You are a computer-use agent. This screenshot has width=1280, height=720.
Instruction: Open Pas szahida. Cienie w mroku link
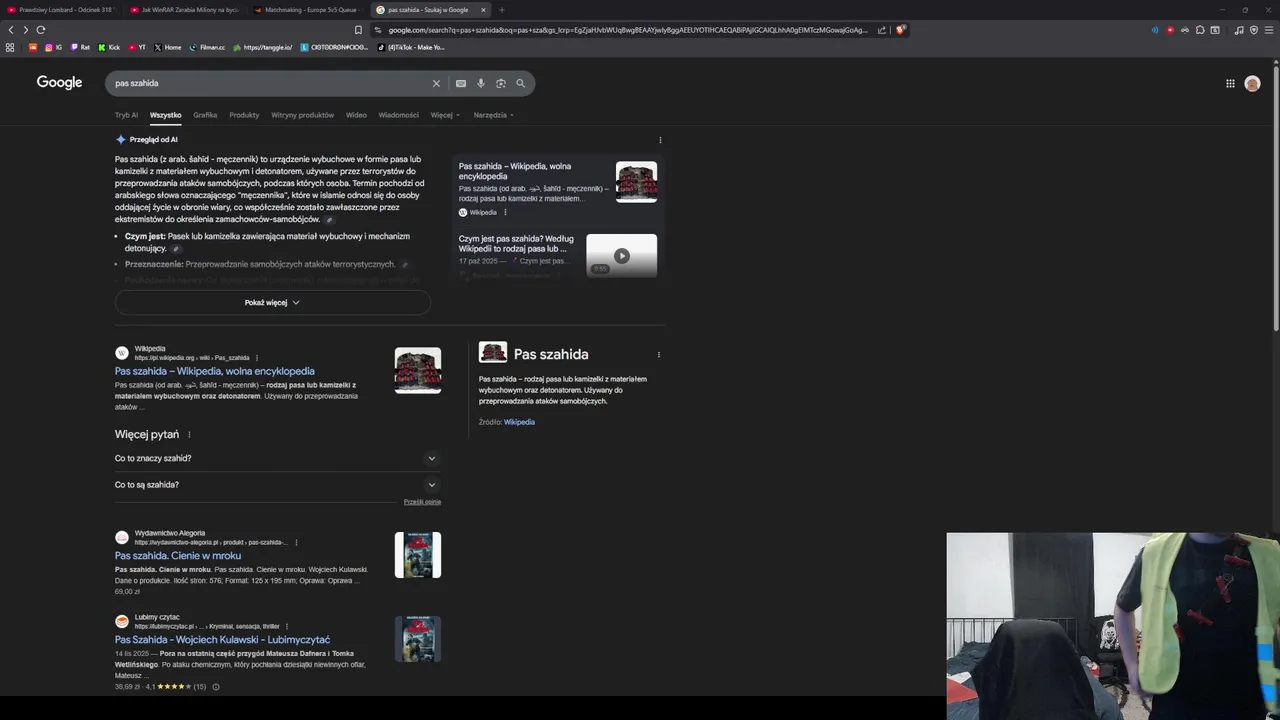point(178,556)
